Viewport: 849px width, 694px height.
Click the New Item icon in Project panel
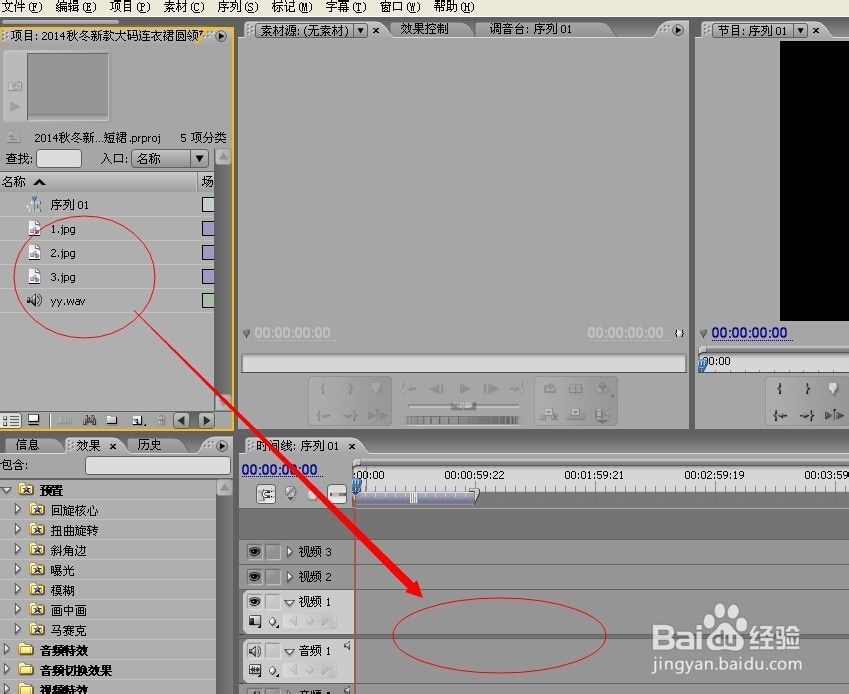138,421
